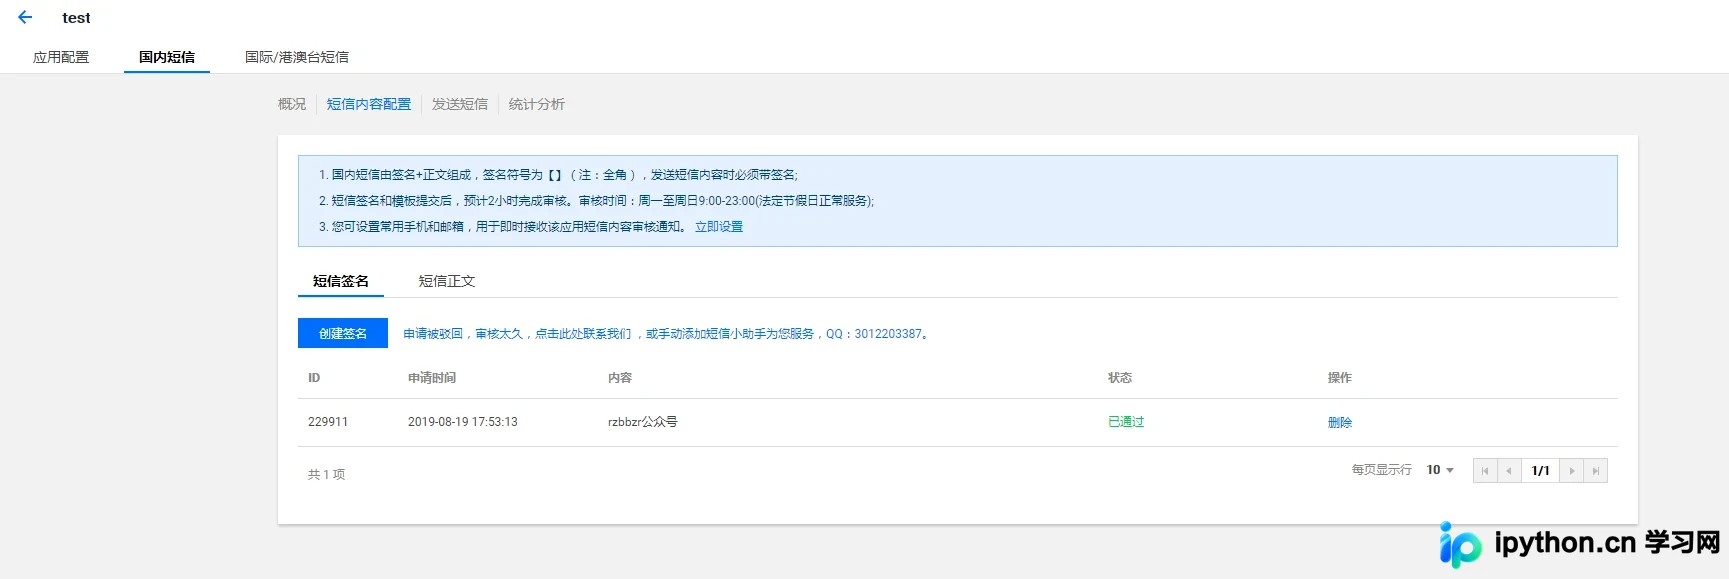Click signature content rzbbzr公众号
The height and width of the screenshot is (579, 1729).
(643, 422)
